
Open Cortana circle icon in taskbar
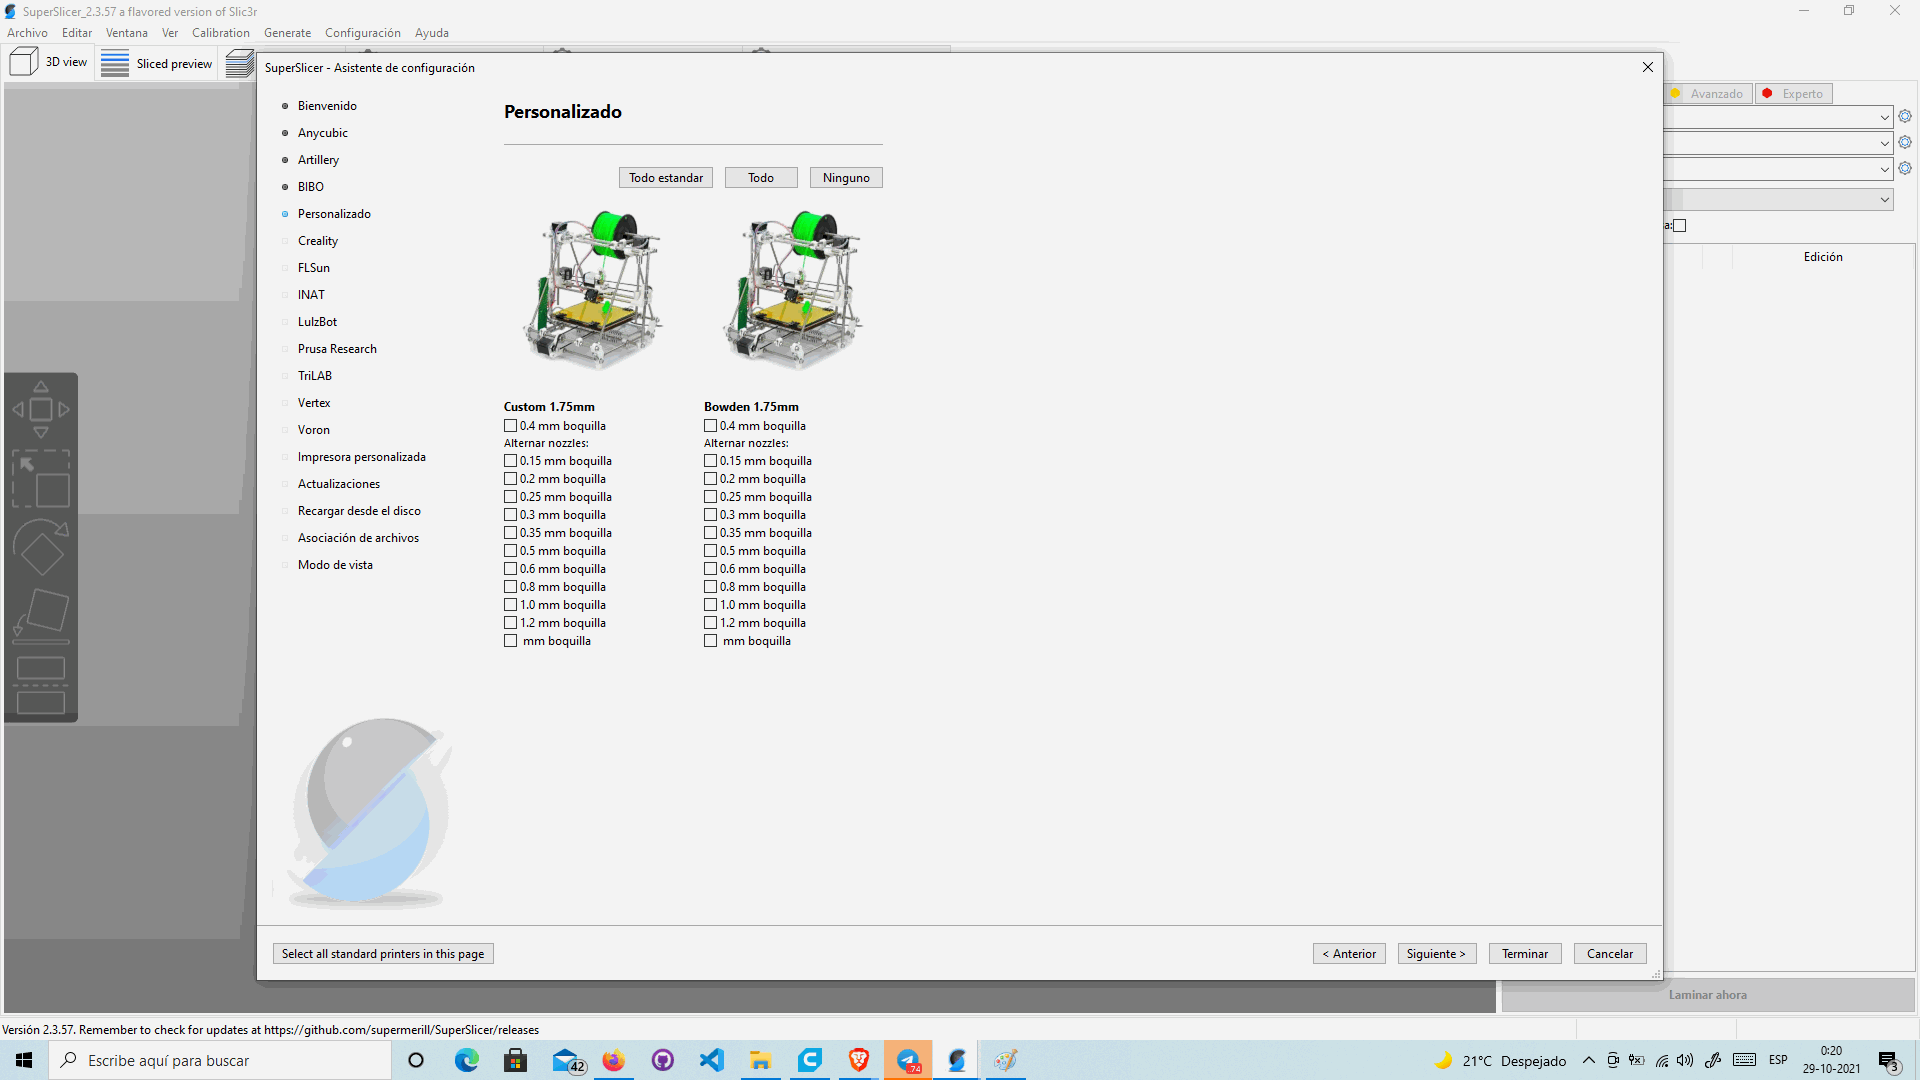click(417, 1060)
